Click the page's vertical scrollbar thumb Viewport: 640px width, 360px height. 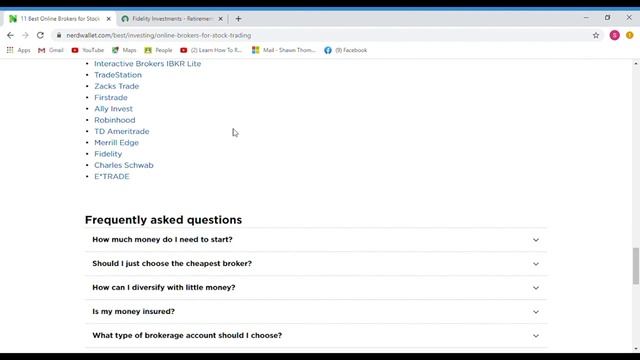(636, 266)
